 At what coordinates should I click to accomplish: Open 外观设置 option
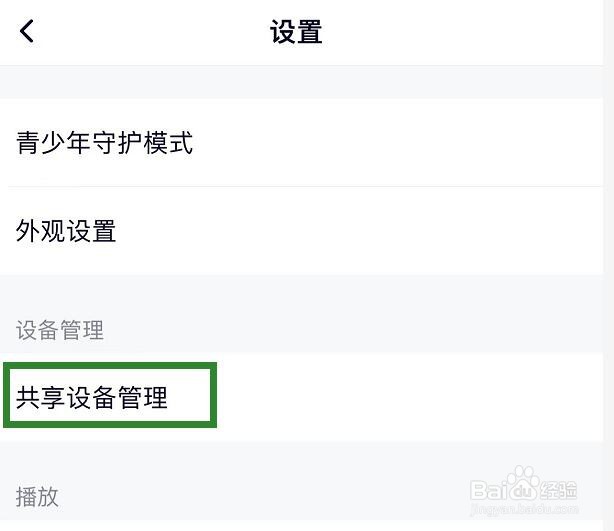[x=301, y=231]
